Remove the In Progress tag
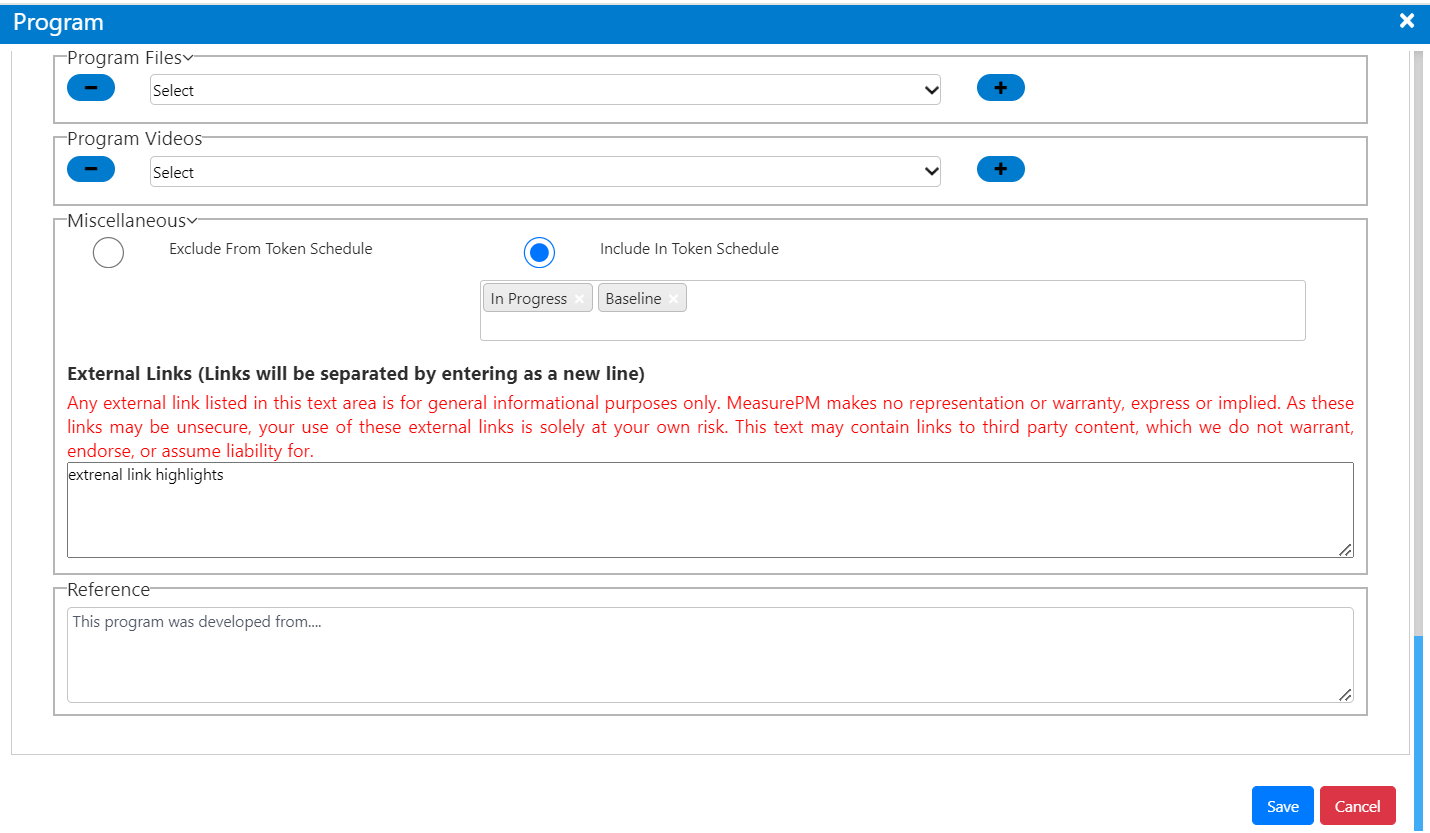Viewport: 1430px width, 833px height. pos(579,299)
